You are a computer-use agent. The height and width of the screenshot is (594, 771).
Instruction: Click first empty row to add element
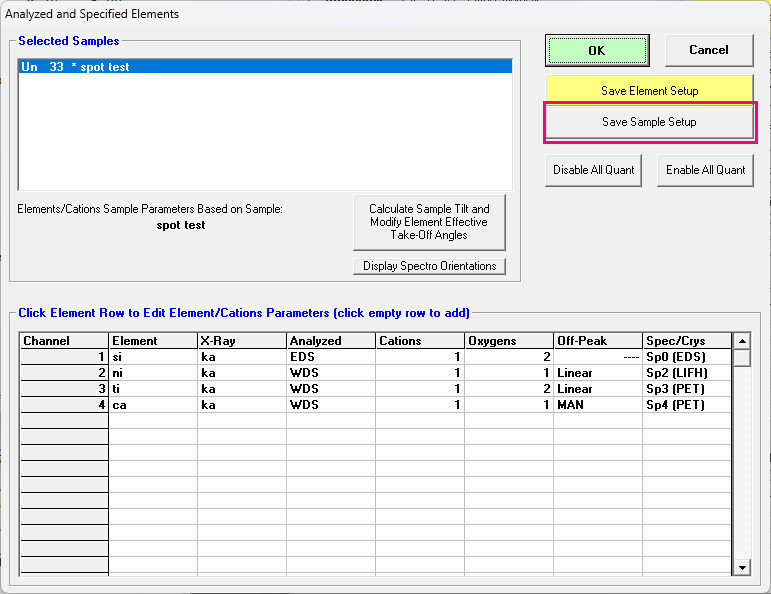pos(152,421)
